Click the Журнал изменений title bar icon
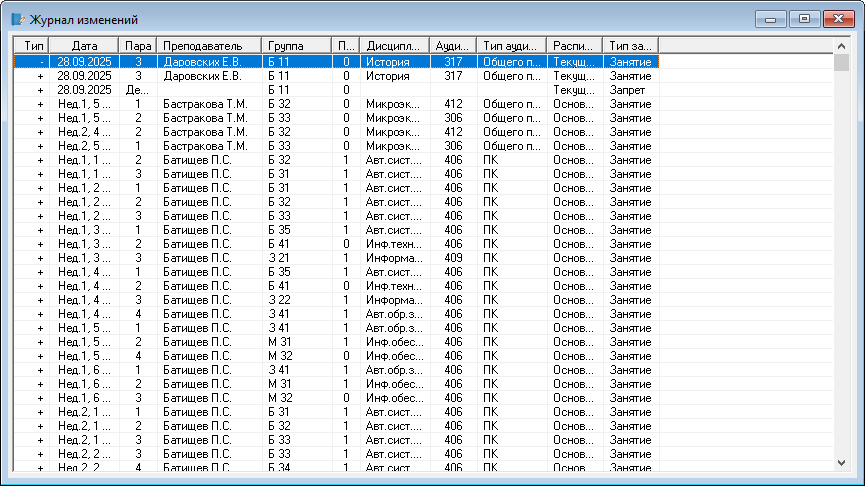The height and width of the screenshot is (486, 865). [17, 19]
